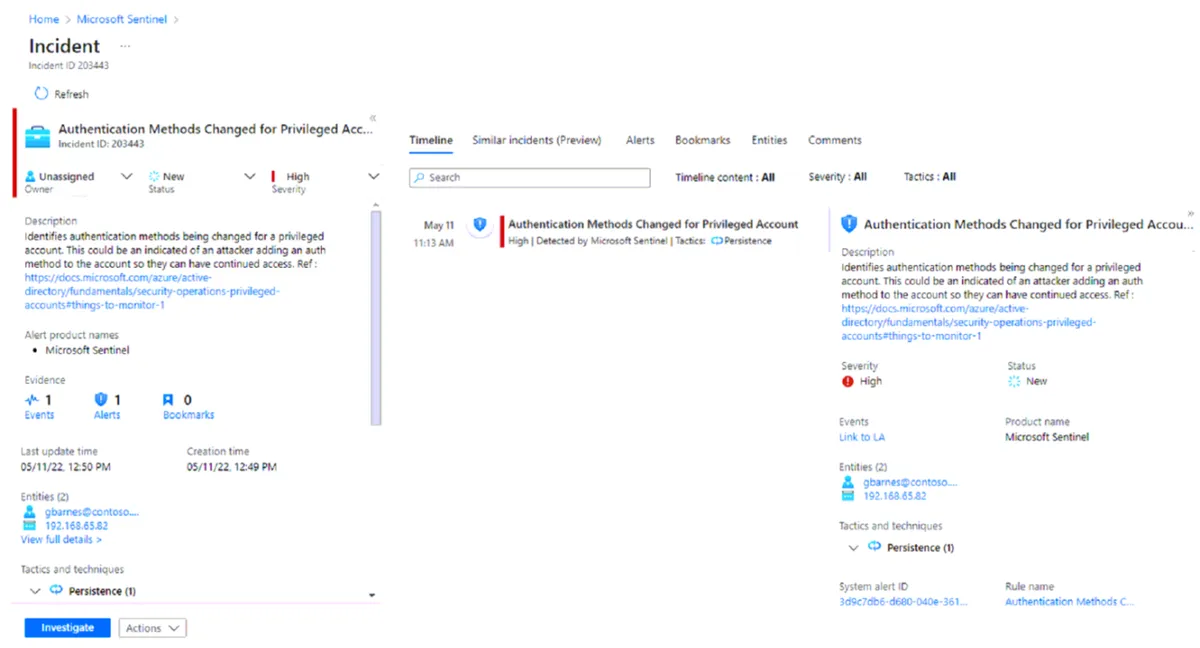Collapse Persistence tactic in alert details
This screenshot has height=648, width=1200.
coord(853,548)
